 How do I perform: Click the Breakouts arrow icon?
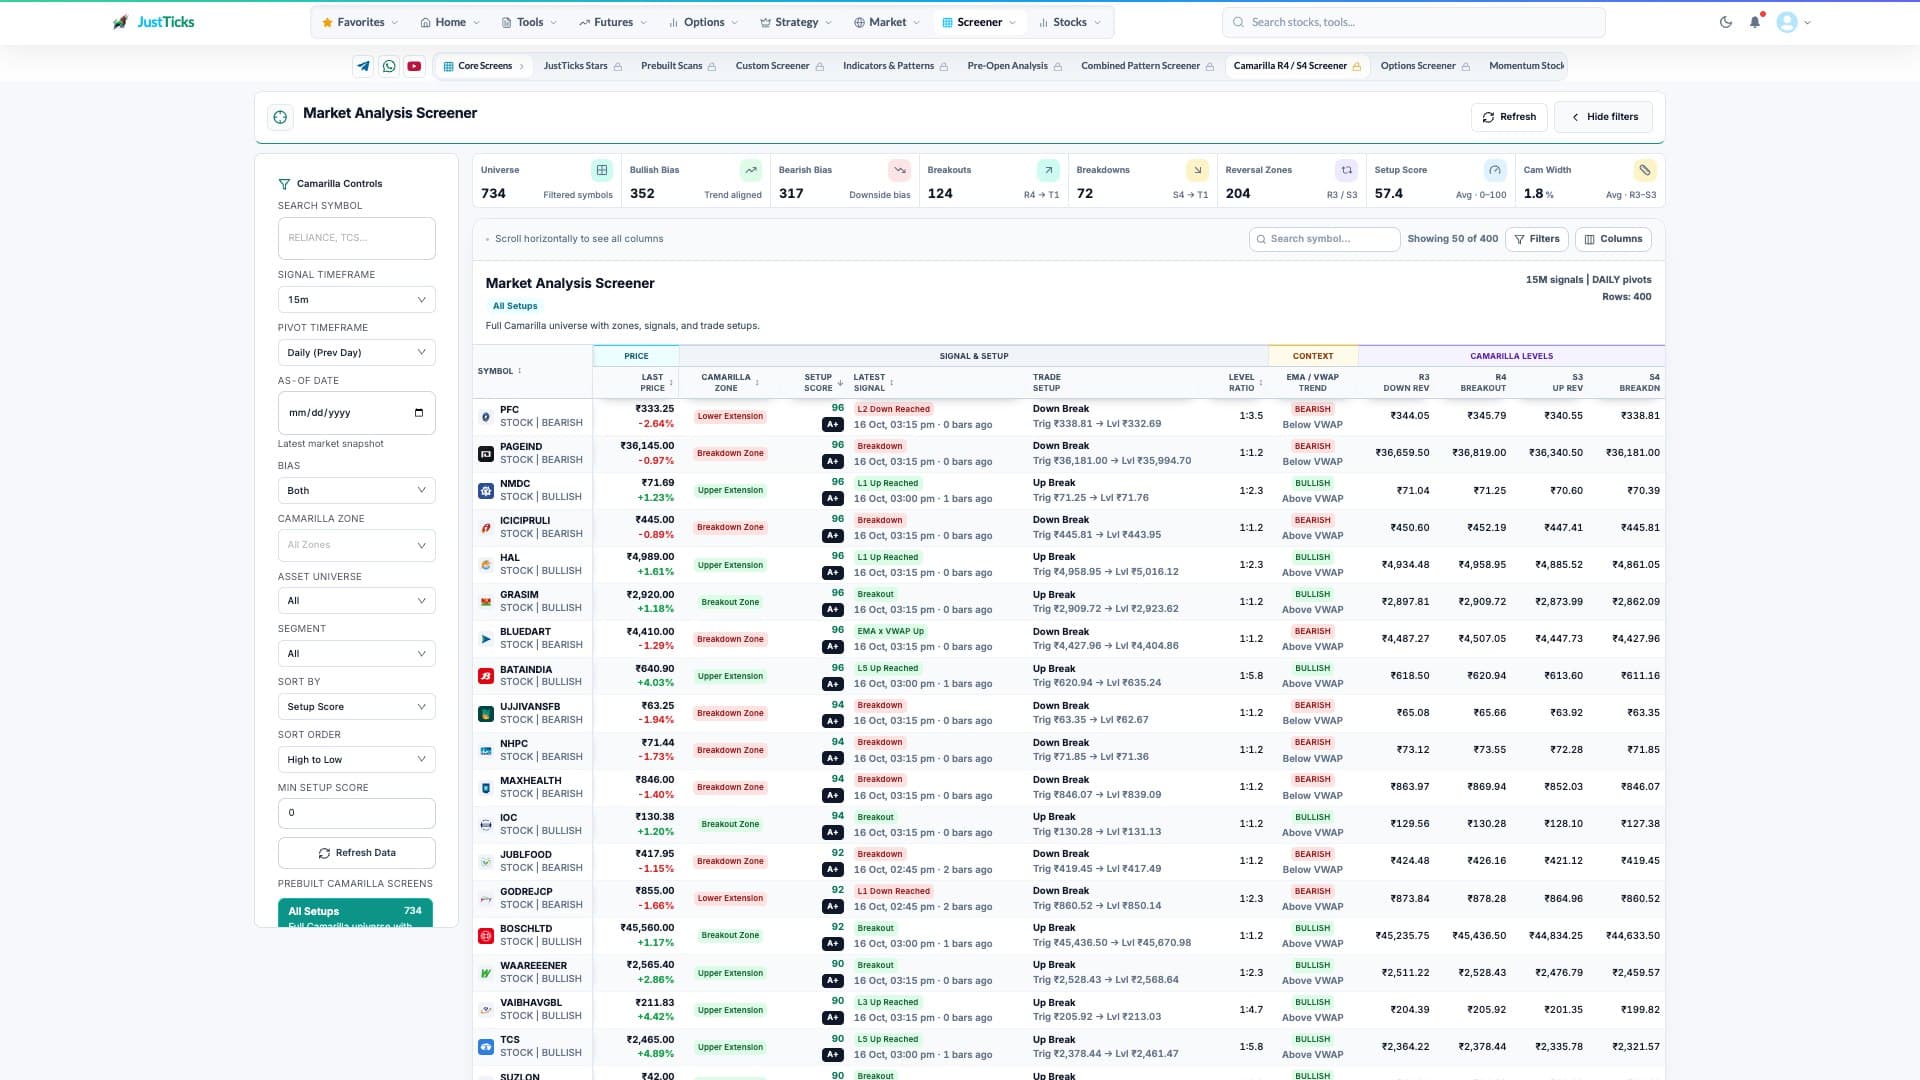tap(1048, 170)
